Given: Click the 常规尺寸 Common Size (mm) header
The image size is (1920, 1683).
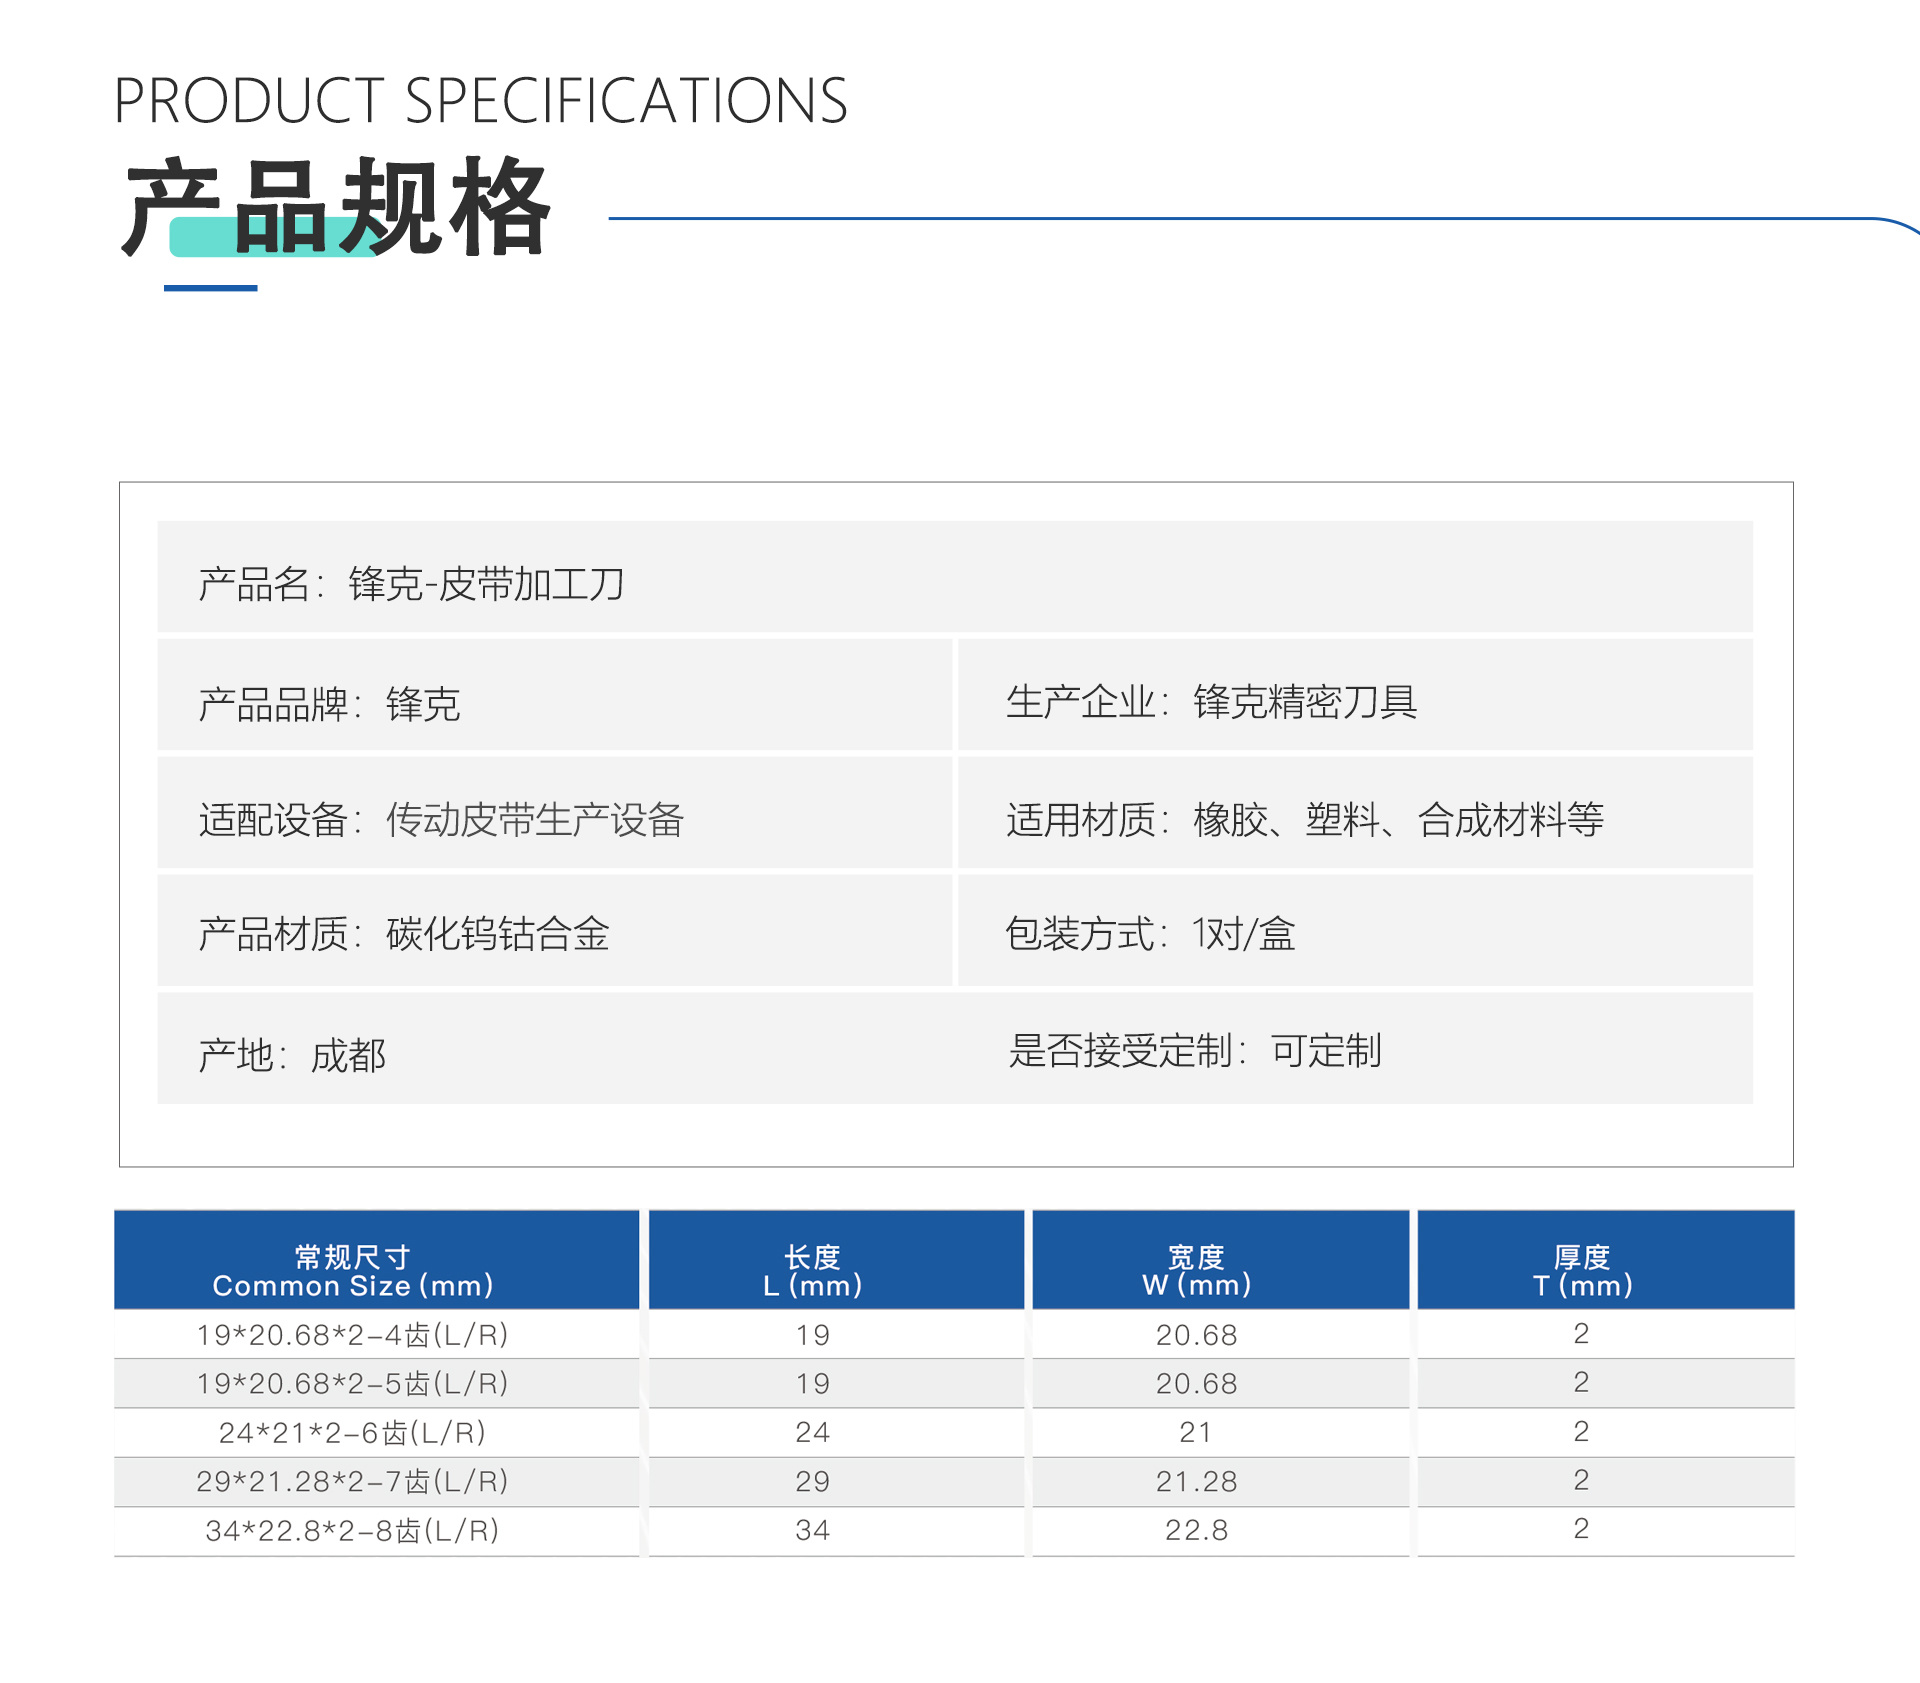Looking at the screenshot, I should coord(376,1260).
